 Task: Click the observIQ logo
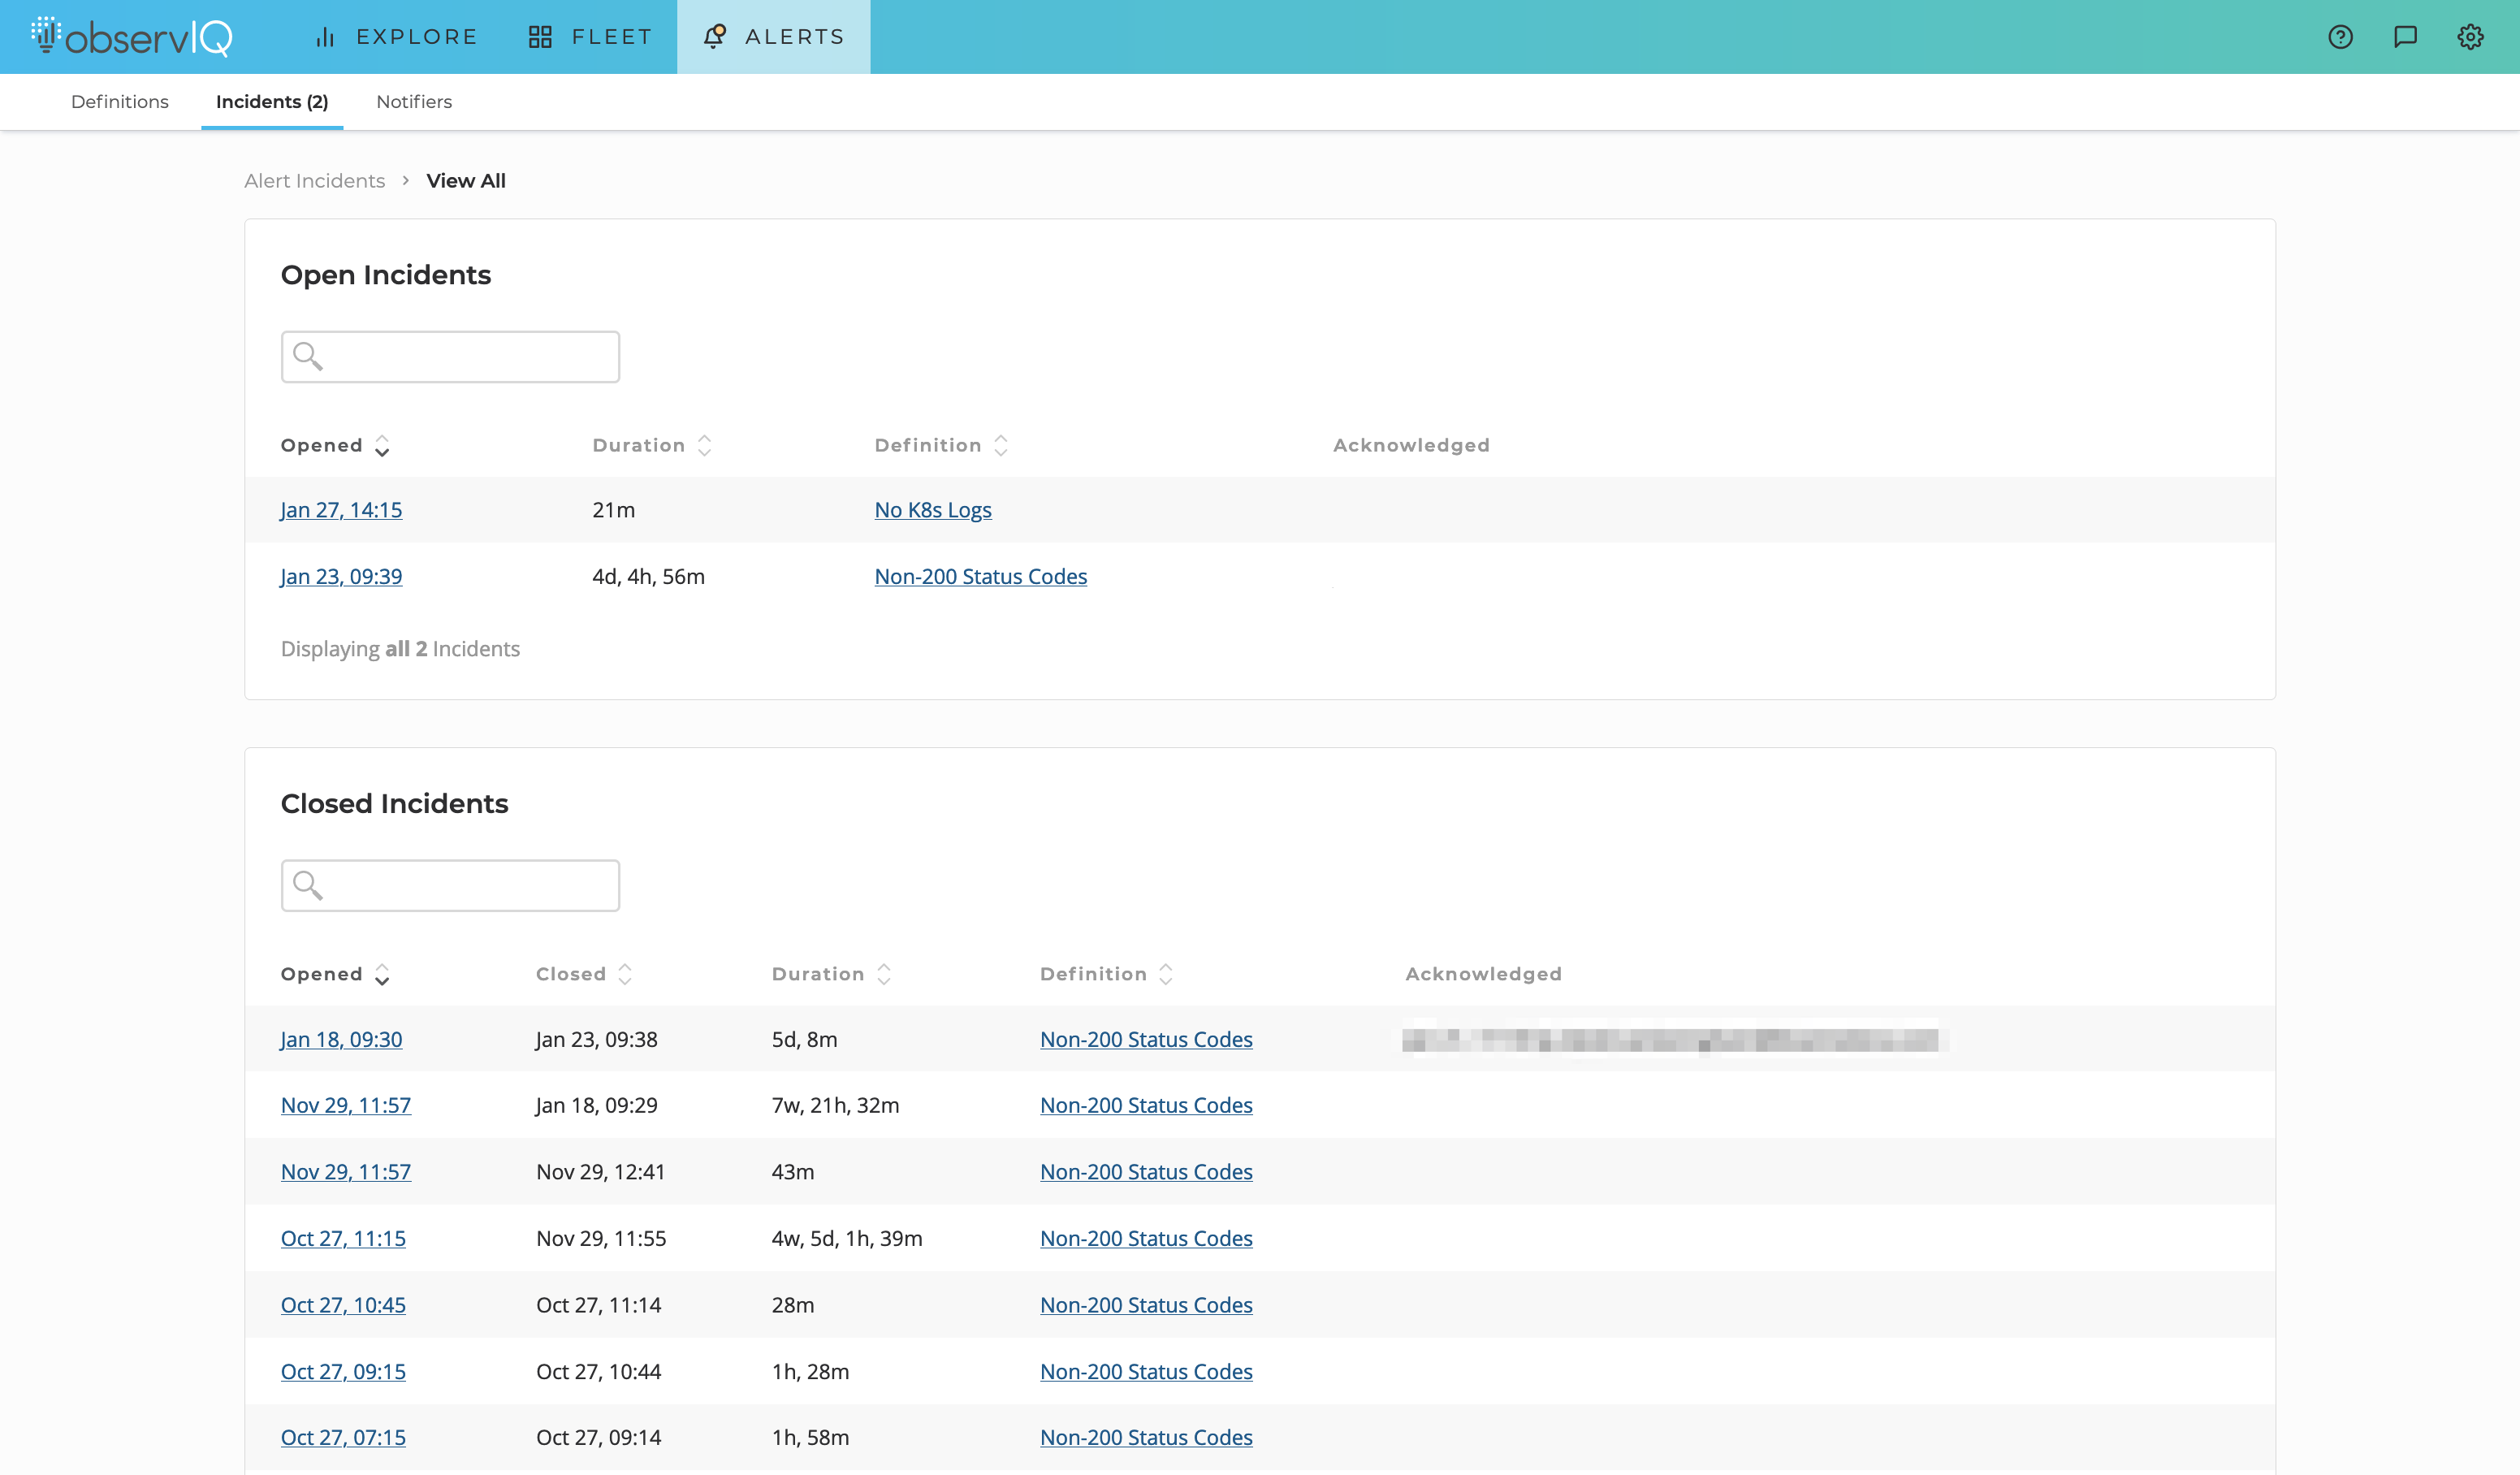[132, 37]
